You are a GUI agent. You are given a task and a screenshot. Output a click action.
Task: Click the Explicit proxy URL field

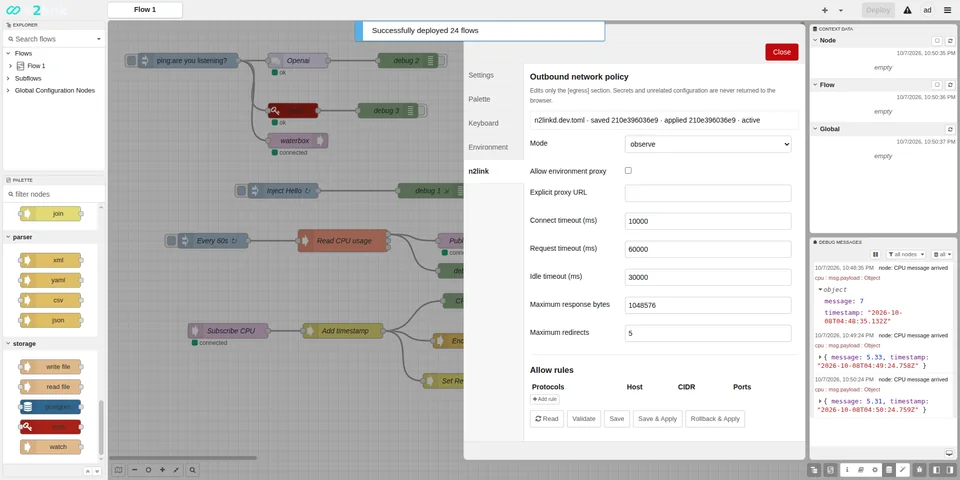(708, 193)
